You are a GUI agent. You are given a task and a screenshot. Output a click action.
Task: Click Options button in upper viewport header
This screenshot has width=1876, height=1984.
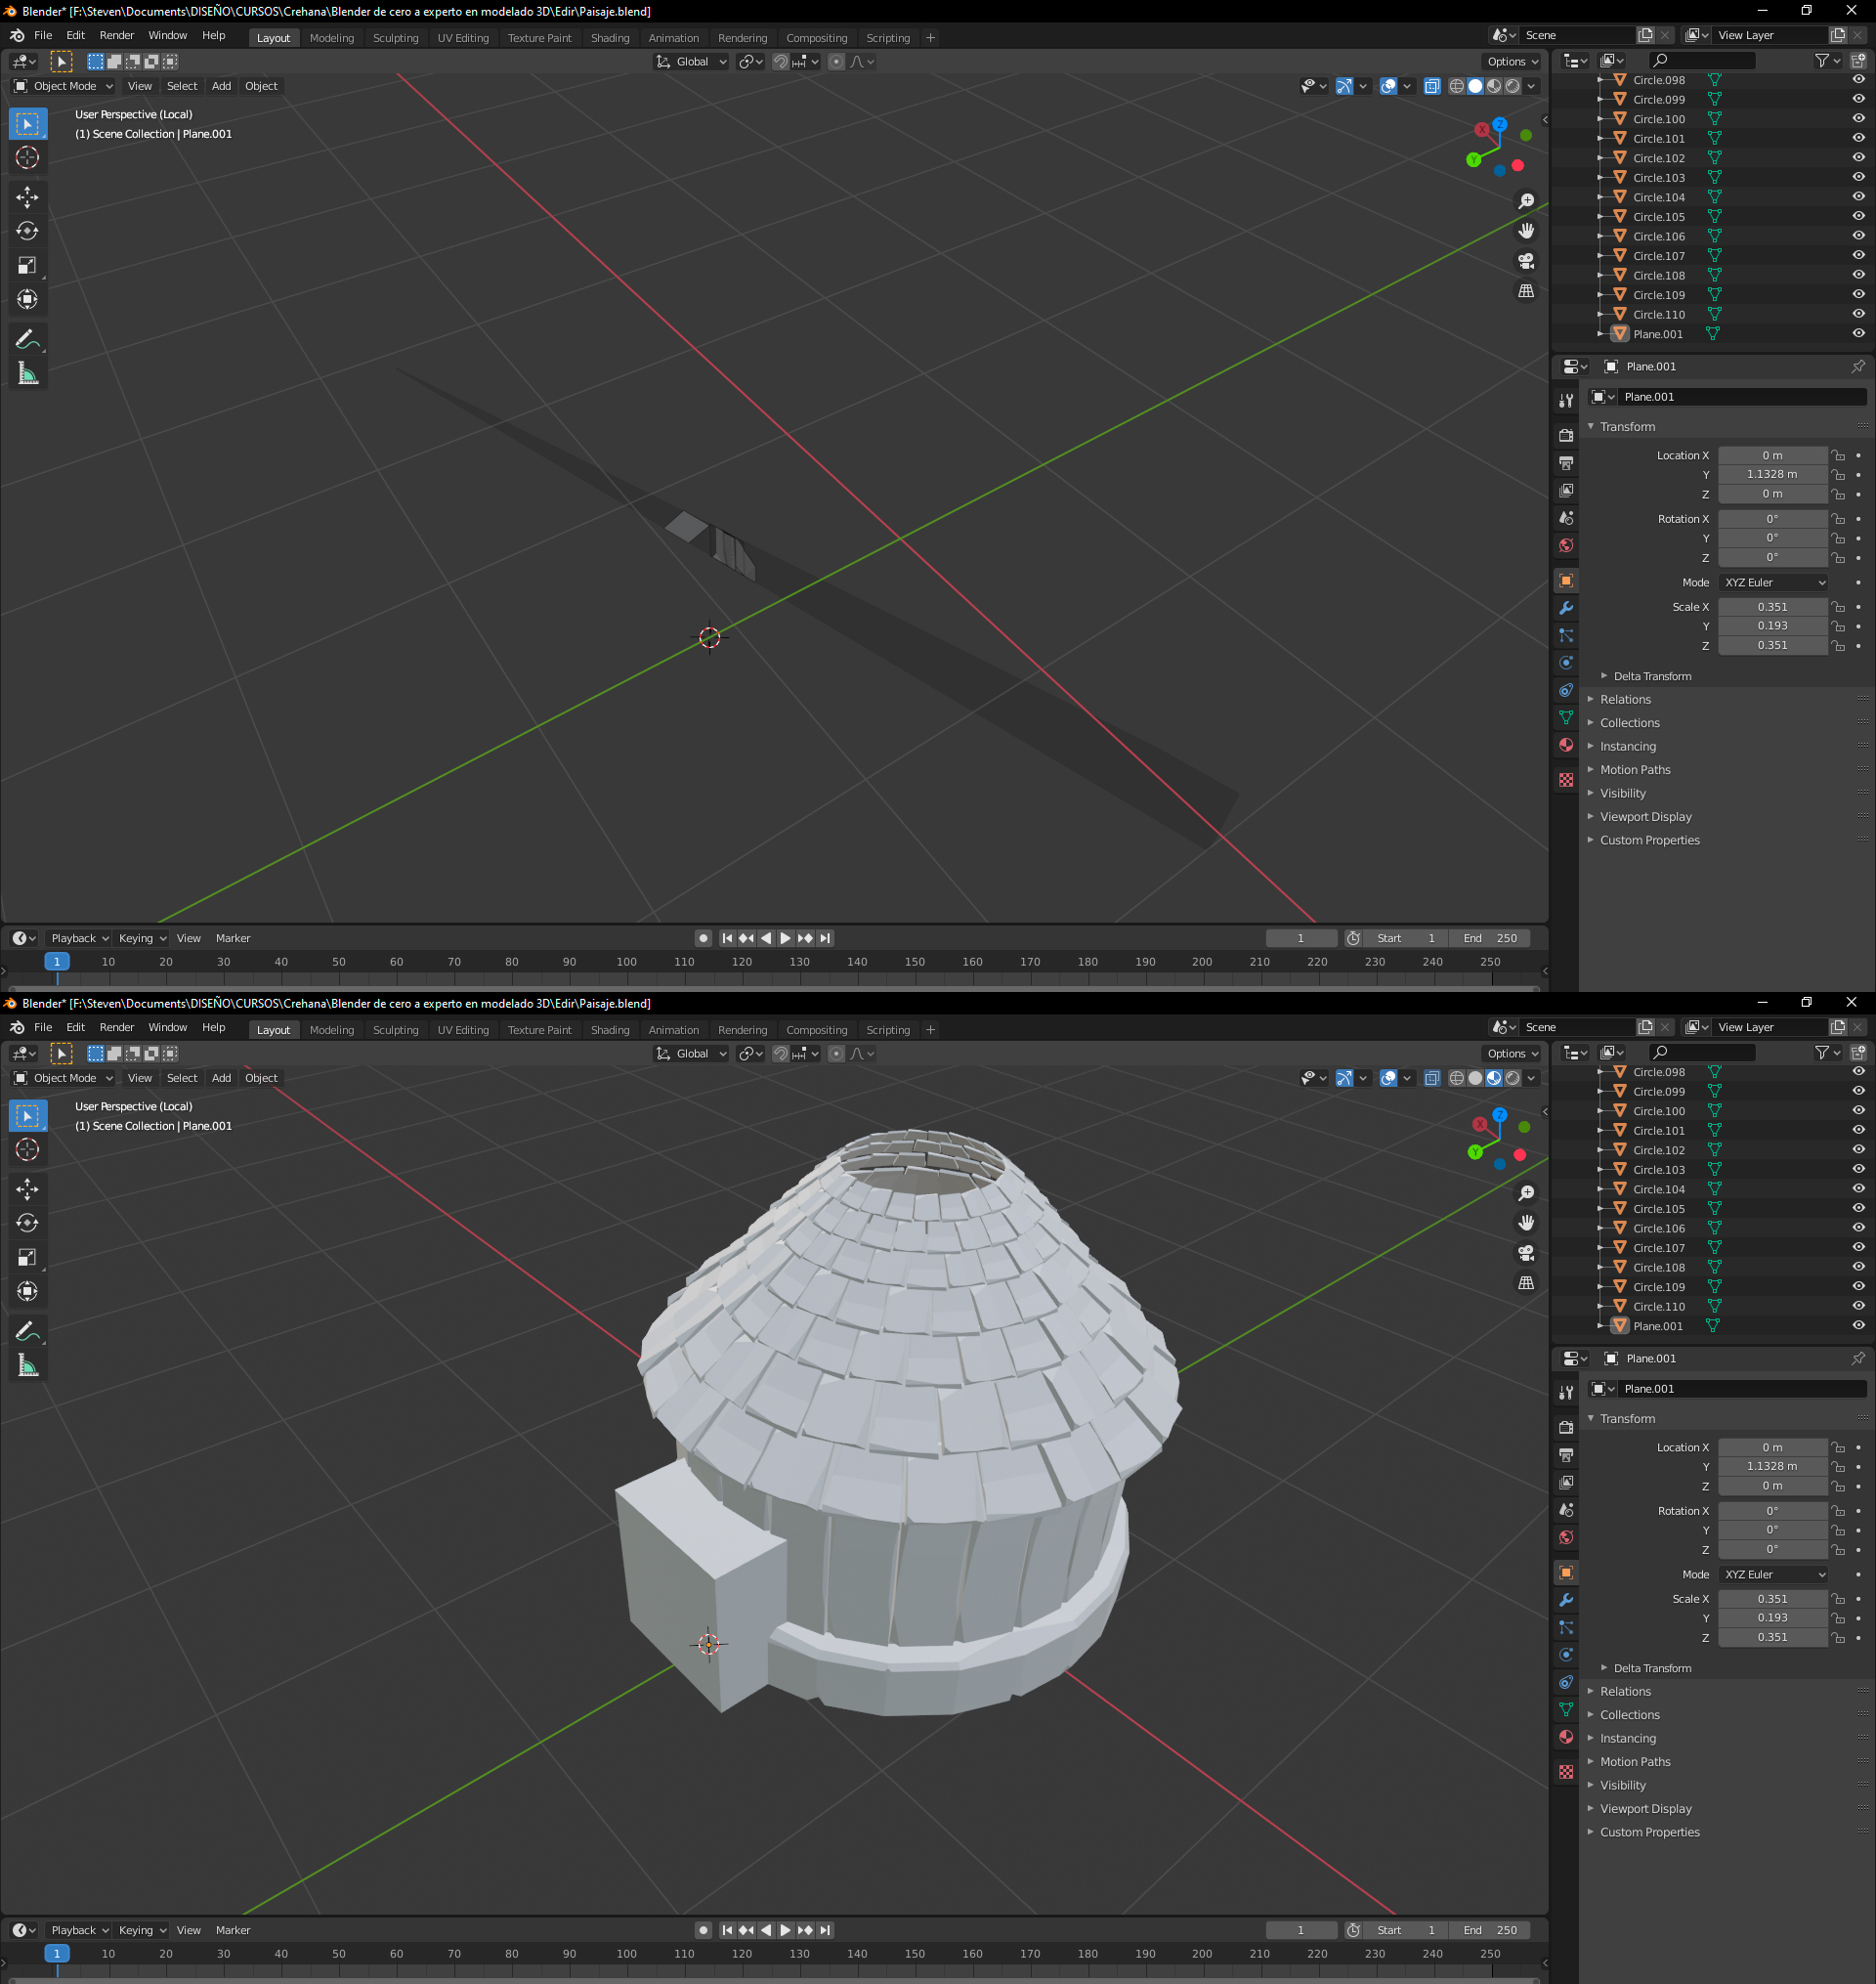(1513, 62)
